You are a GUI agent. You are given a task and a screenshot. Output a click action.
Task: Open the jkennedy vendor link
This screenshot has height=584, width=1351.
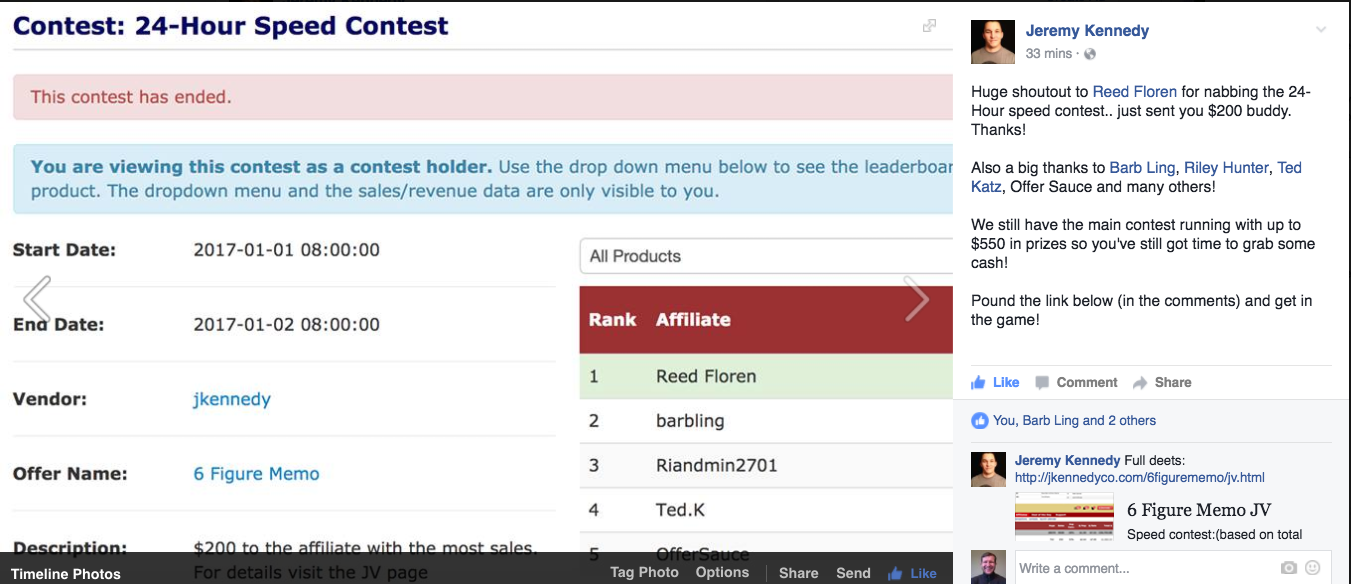pos(232,400)
